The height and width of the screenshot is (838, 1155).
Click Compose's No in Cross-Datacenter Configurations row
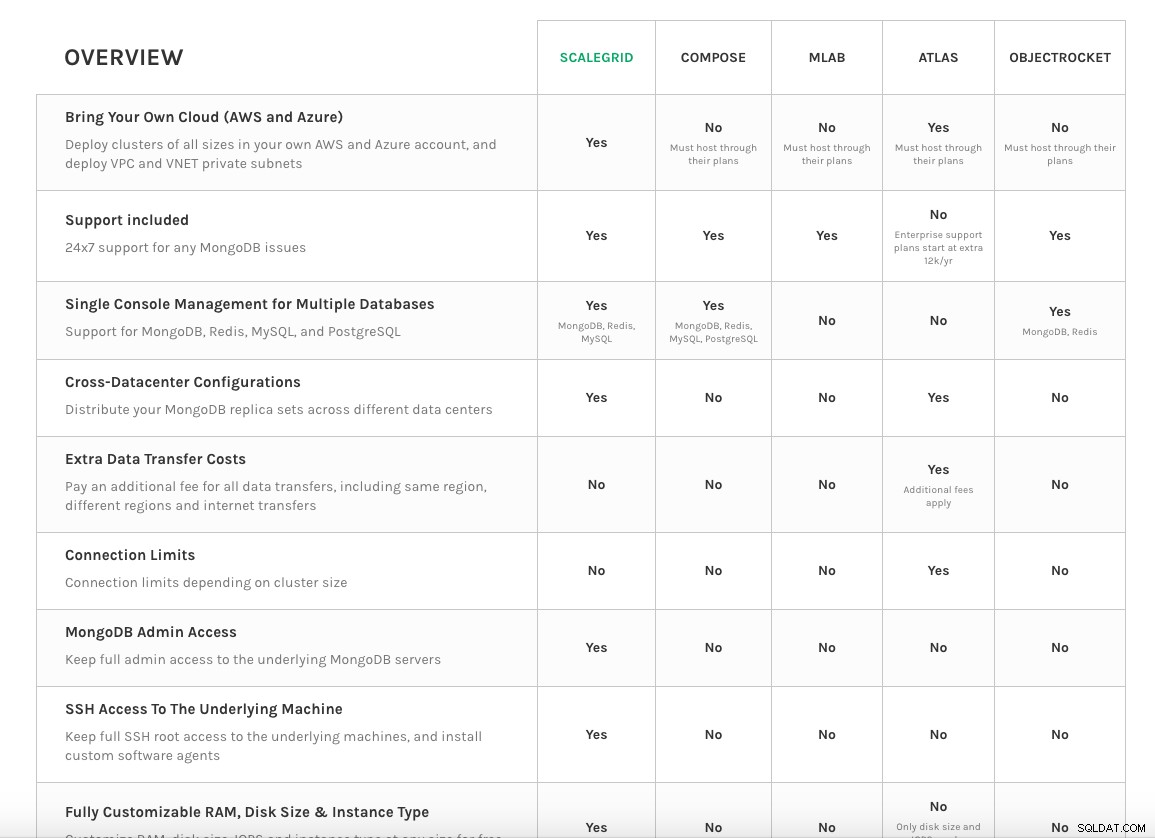click(x=713, y=398)
